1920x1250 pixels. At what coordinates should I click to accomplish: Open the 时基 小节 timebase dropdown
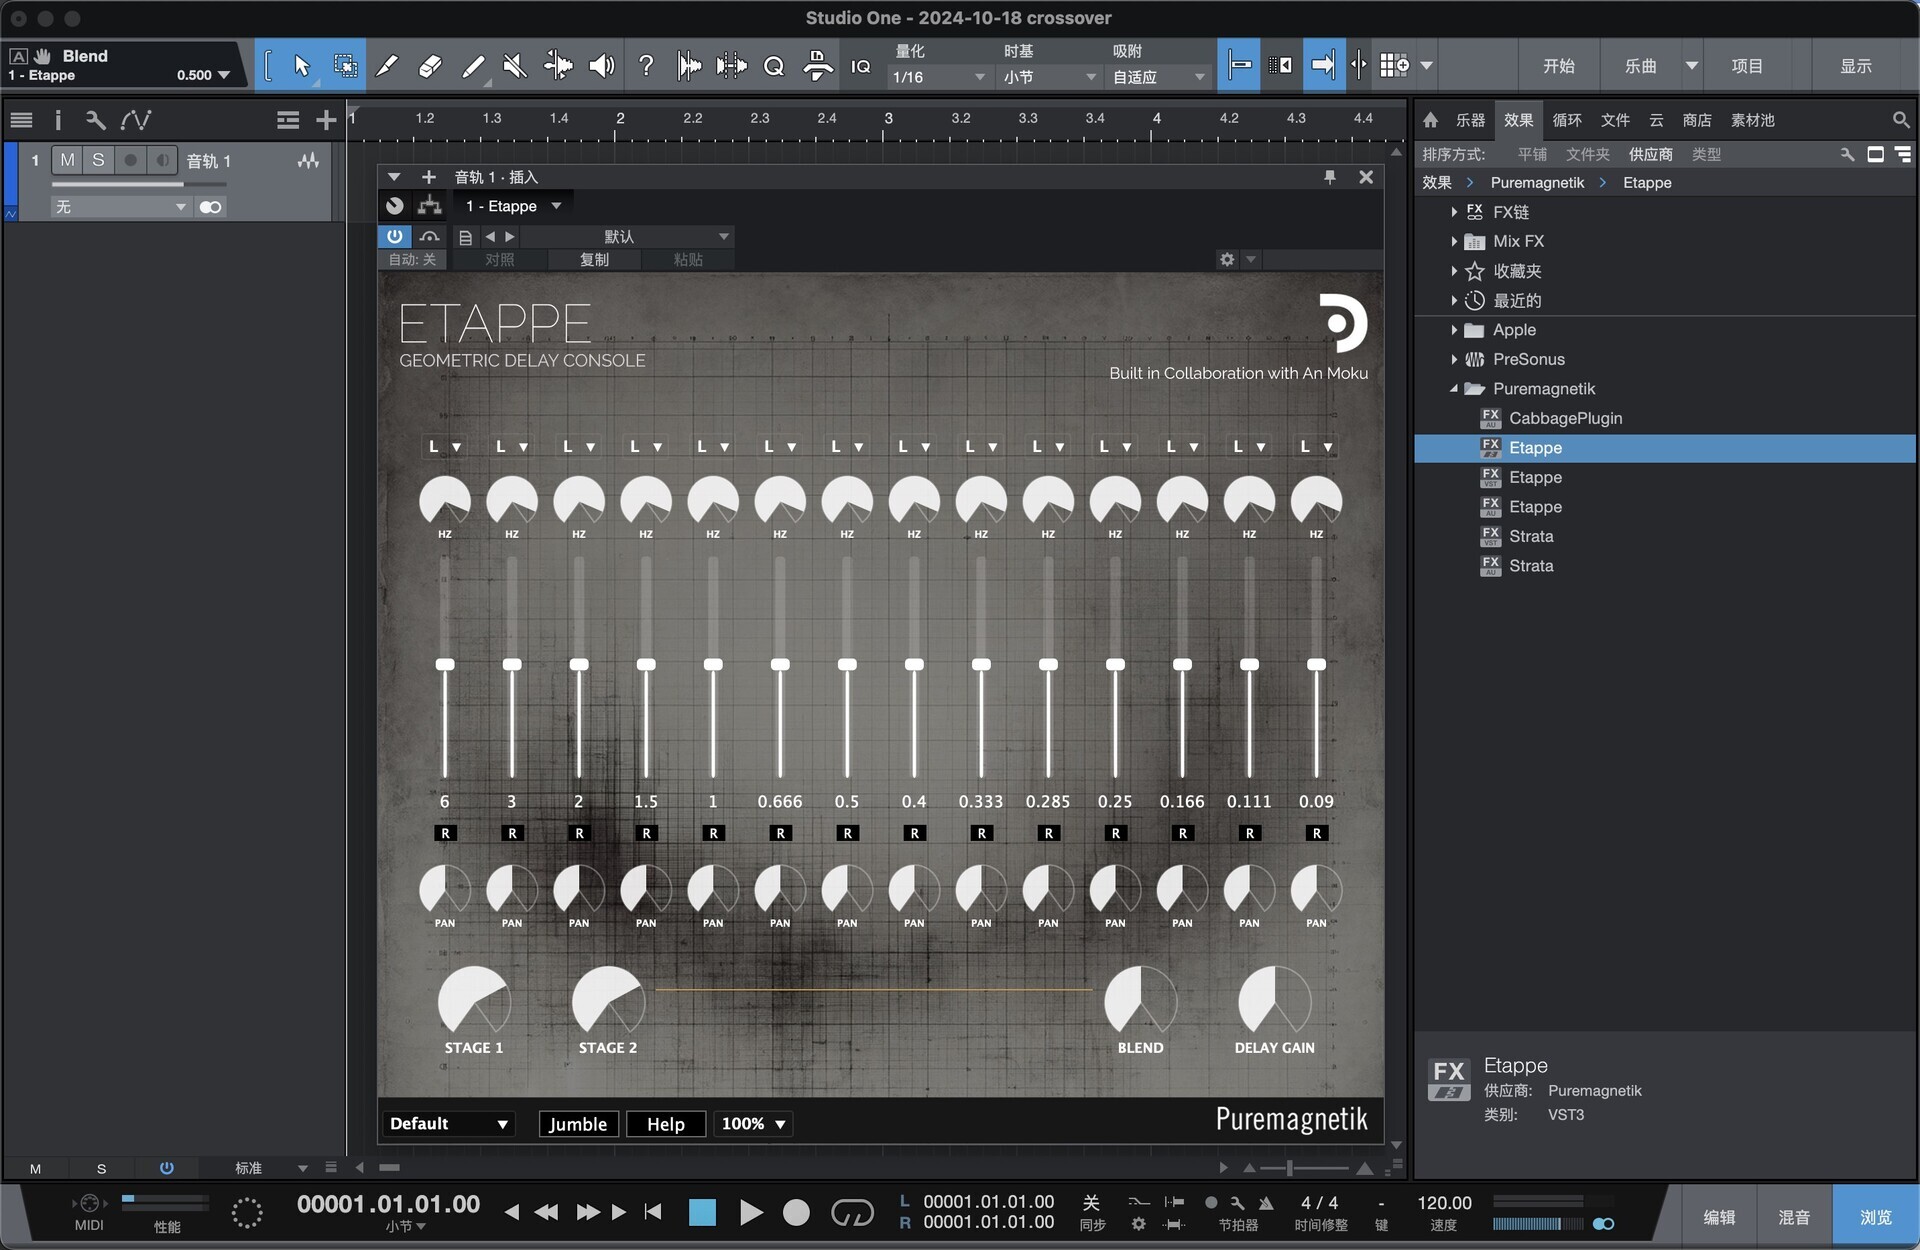pos(1049,77)
